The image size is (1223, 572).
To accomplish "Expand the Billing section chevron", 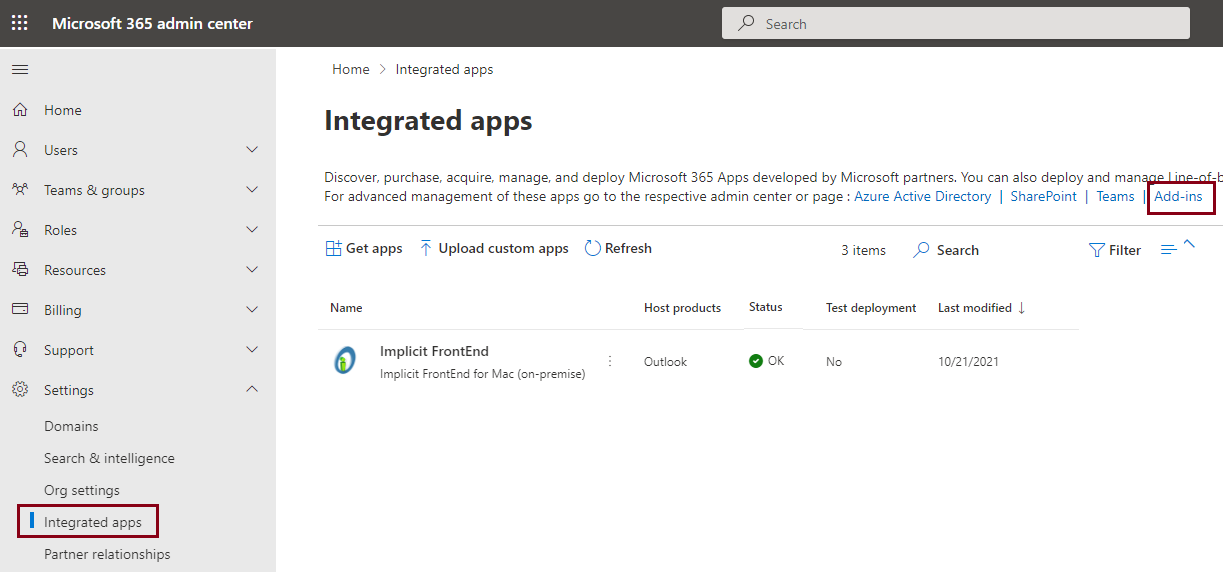I will 252,310.
